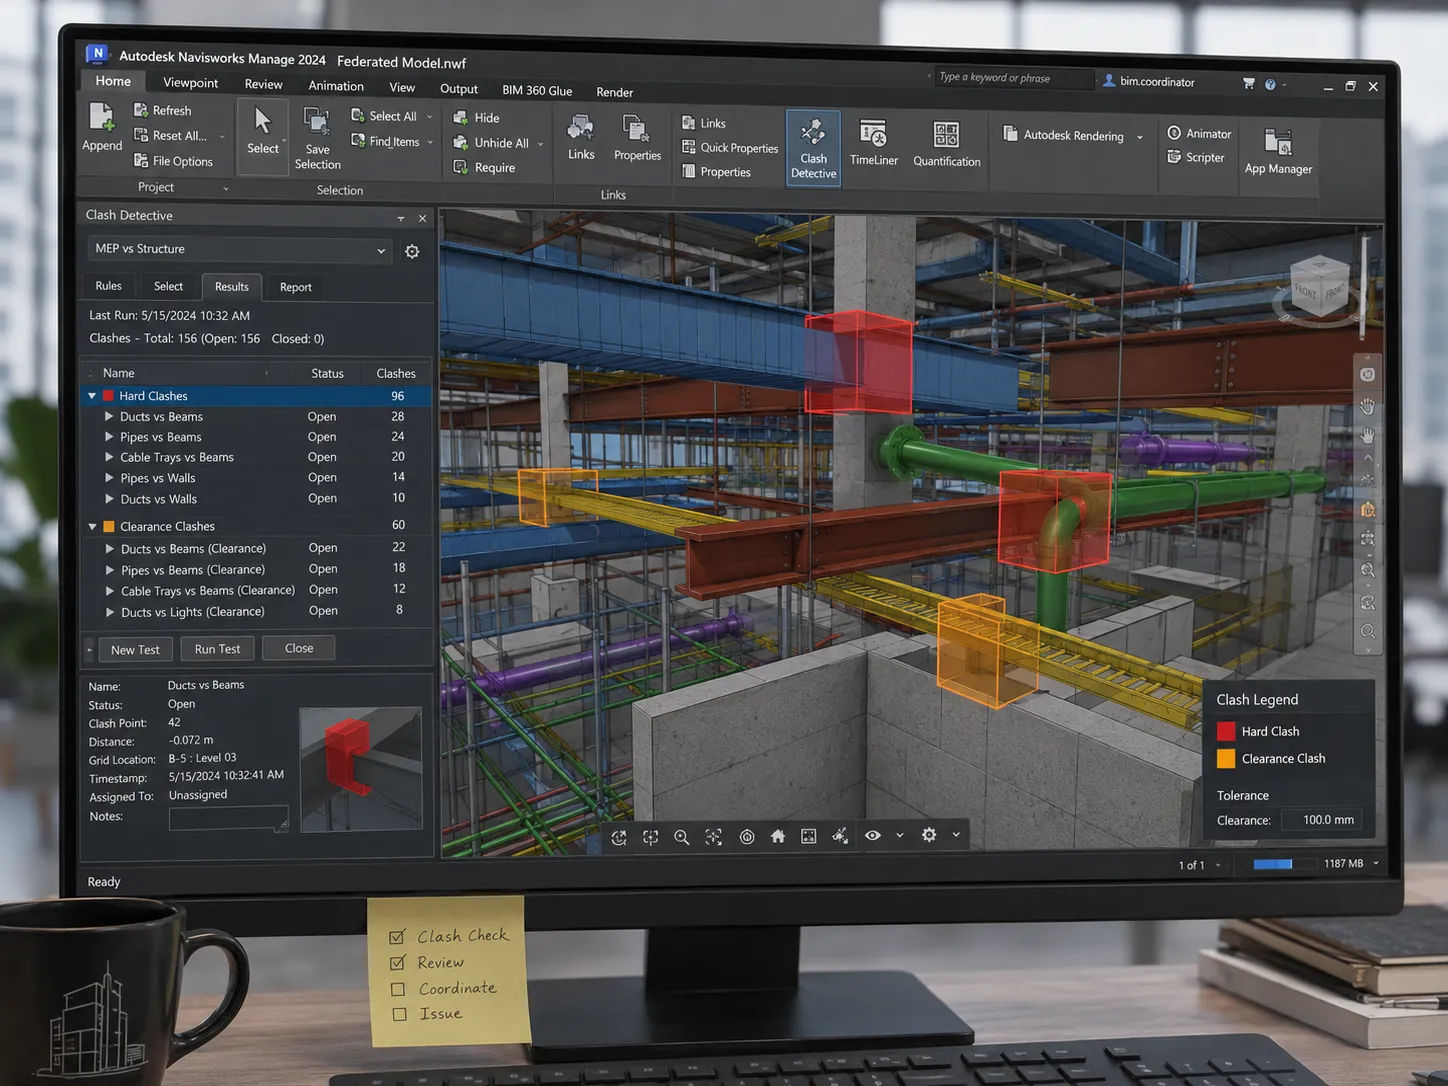Open the MEP vs Structure test dropdown
Image resolution: width=1448 pixels, height=1086 pixels.
click(239, 249)
